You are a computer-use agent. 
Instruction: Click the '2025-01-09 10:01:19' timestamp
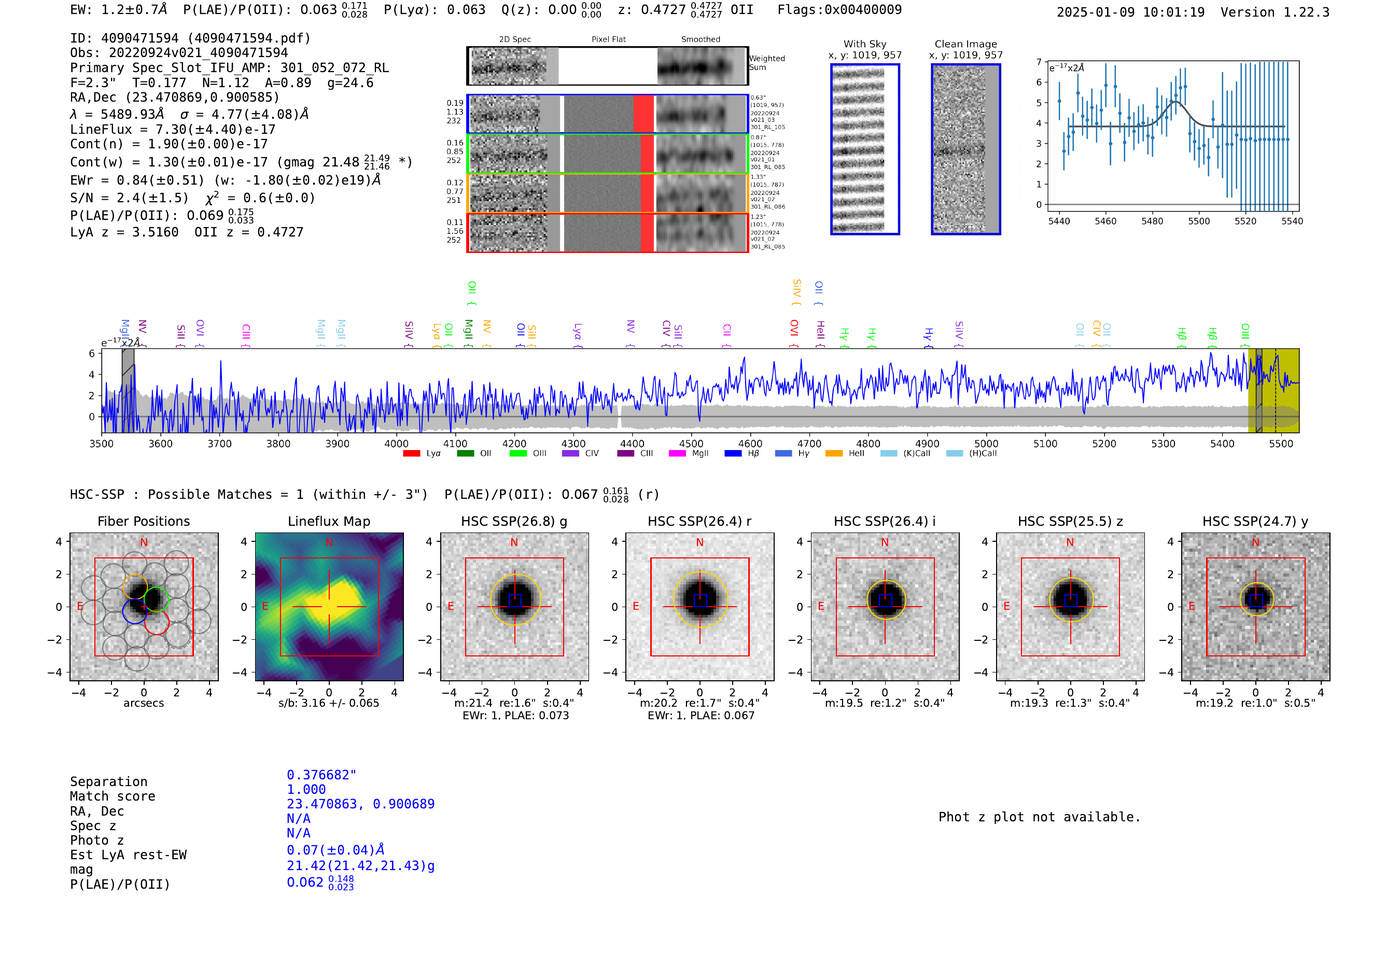pos(1130,13)
